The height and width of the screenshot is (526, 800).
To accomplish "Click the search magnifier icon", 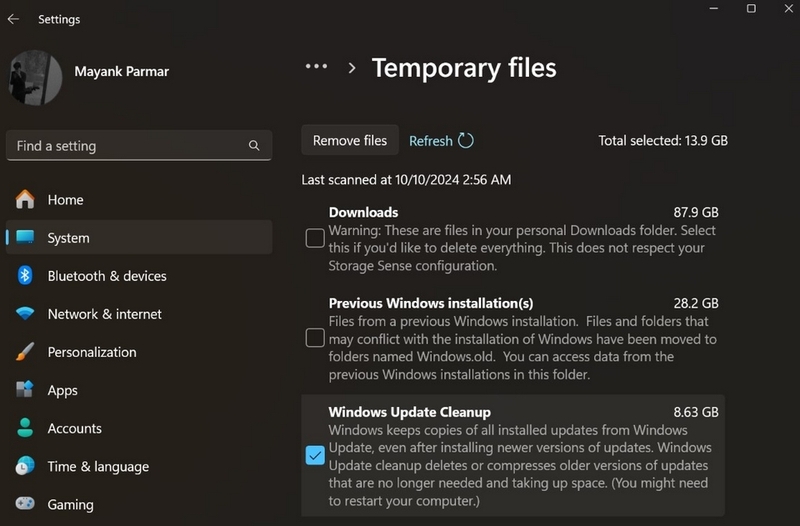I will click(254, 146).
